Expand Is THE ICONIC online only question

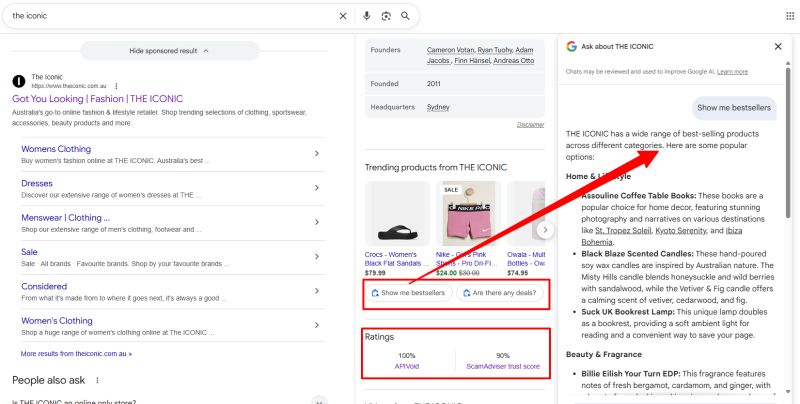(x=319, y=401)
